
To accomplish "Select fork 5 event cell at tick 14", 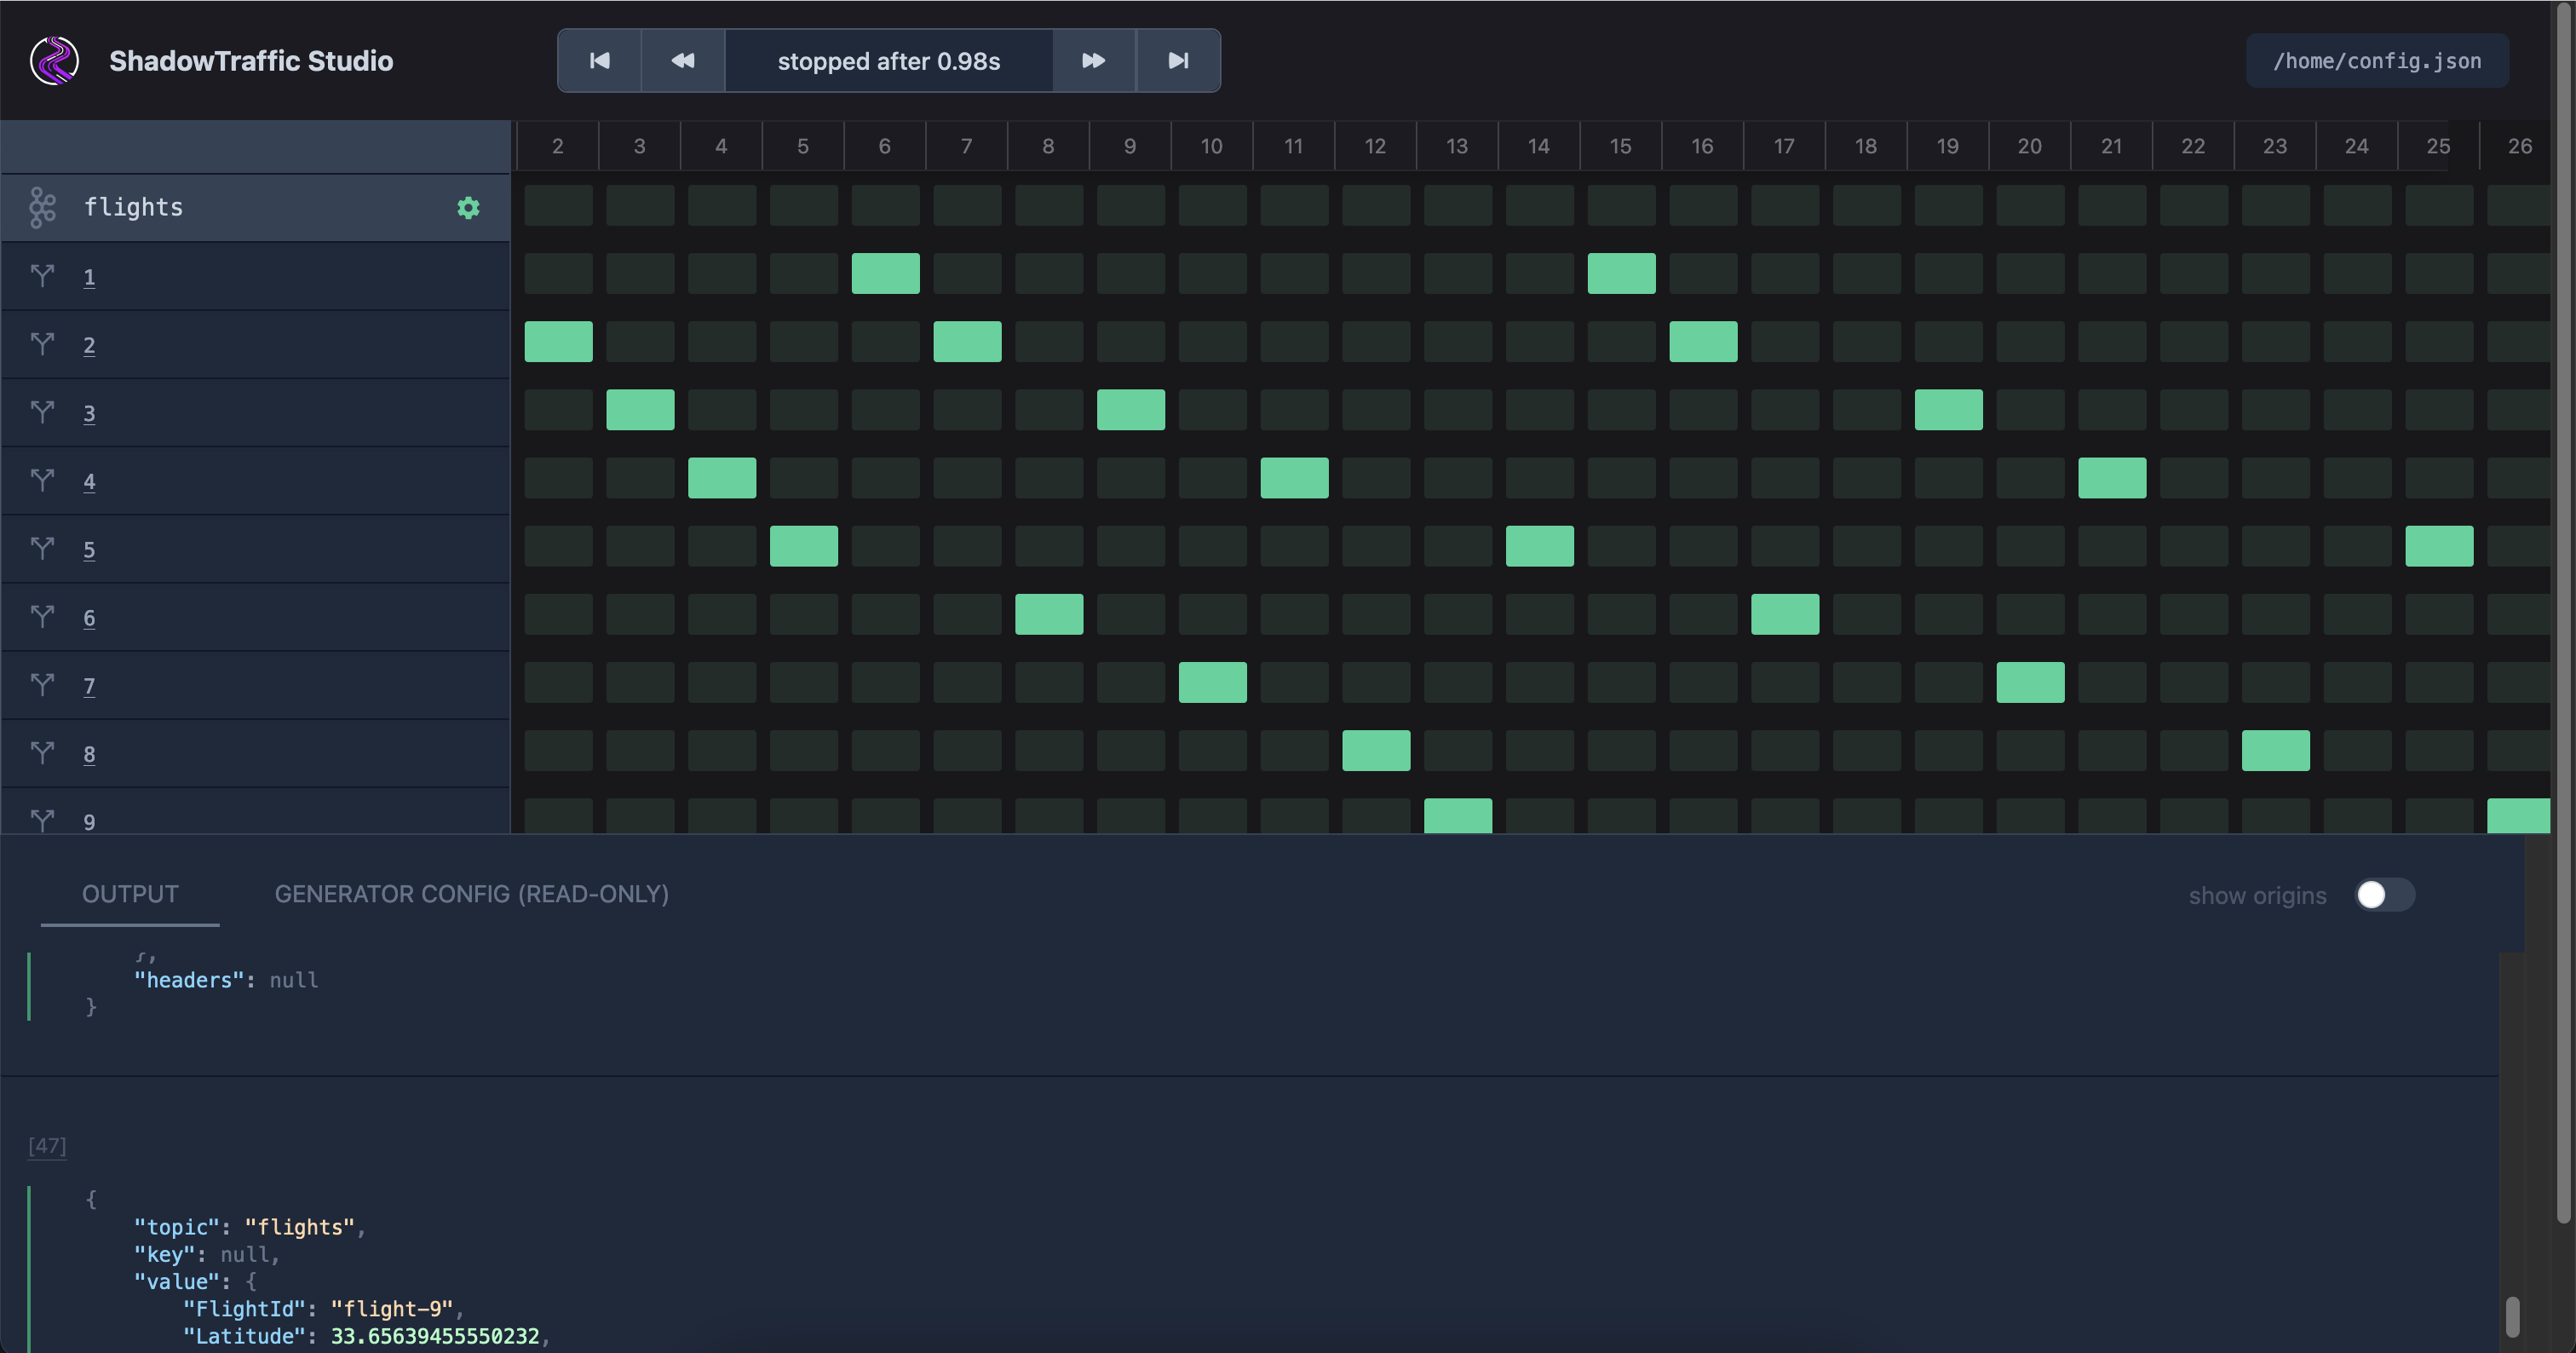I will pos(1540,546).
